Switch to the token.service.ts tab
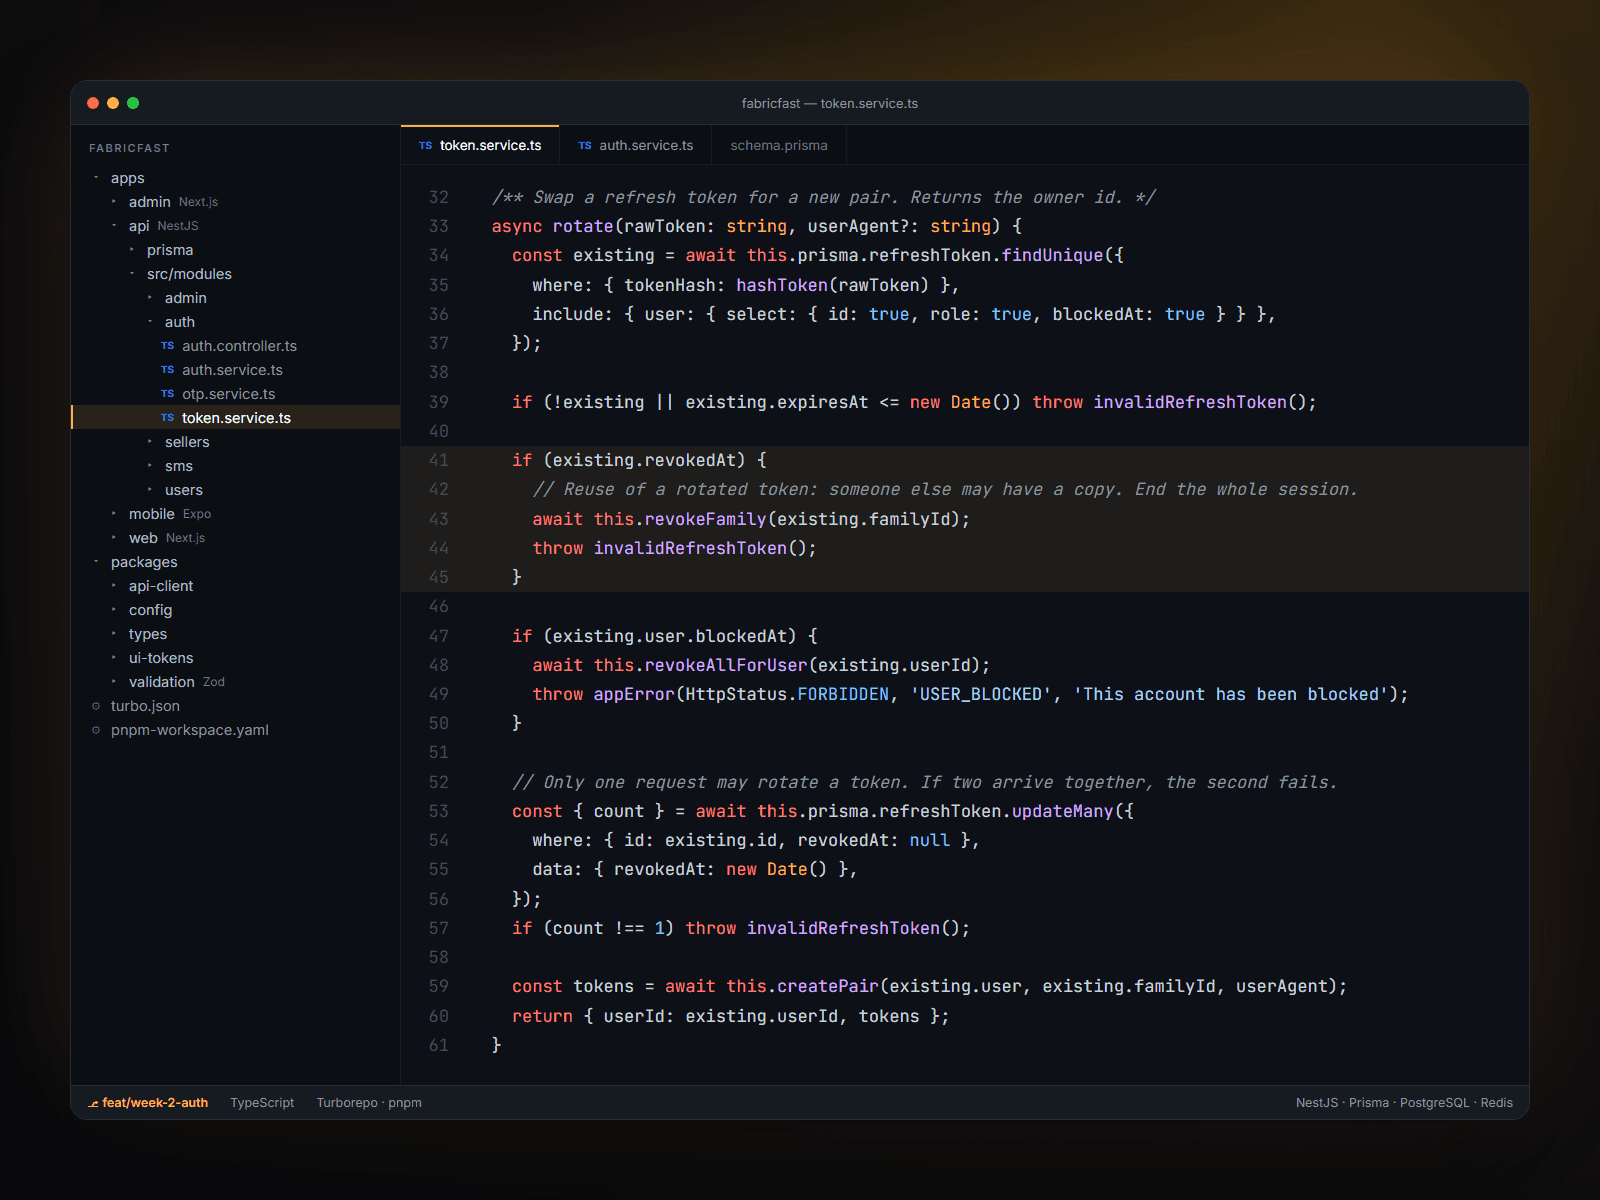 480,145
